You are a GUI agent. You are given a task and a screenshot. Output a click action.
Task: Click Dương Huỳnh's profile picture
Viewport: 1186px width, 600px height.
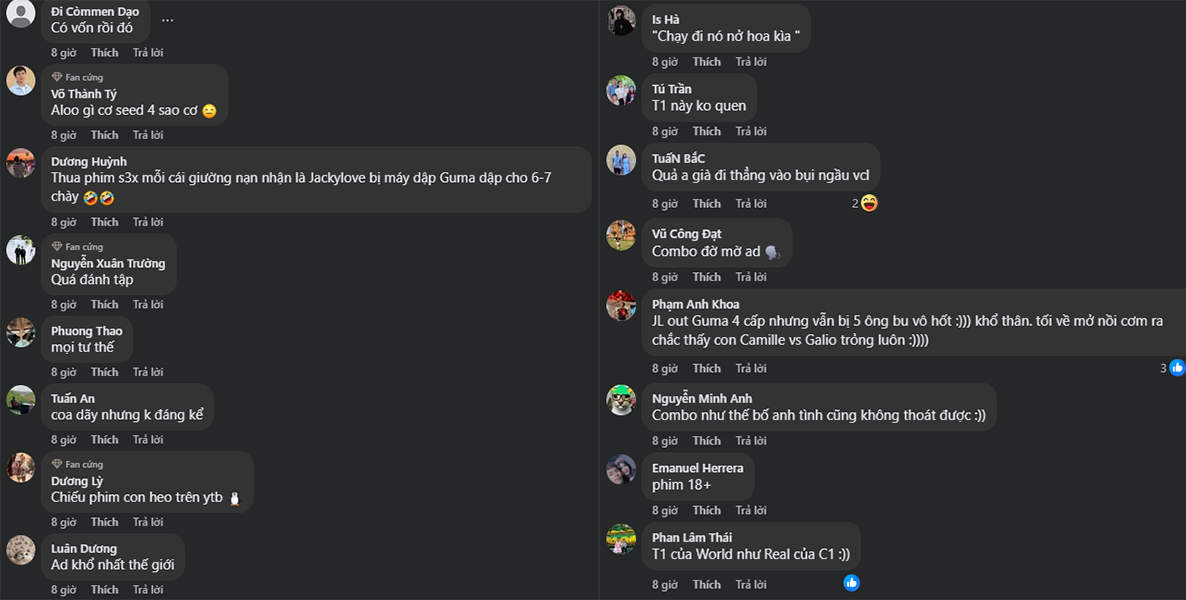pos(21,163)
